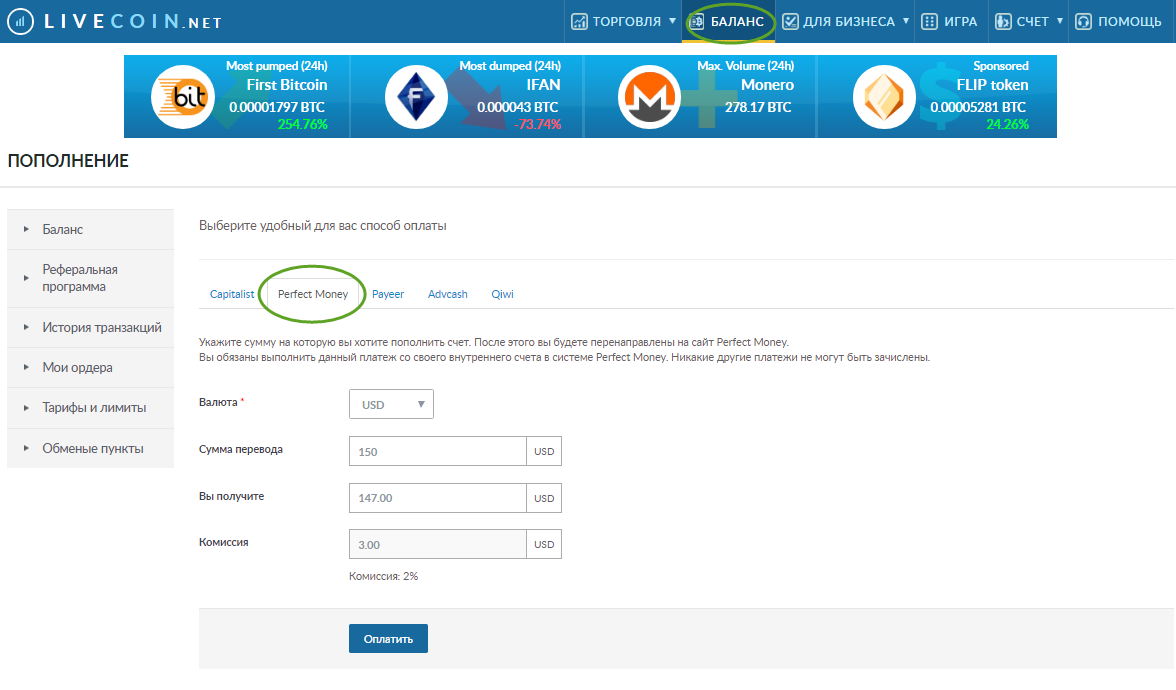Open Мои ордера in sidebar
Image resolution: width=1176 pixels, height=690 pixels.
pyautogui.click(x=77, y=368)
